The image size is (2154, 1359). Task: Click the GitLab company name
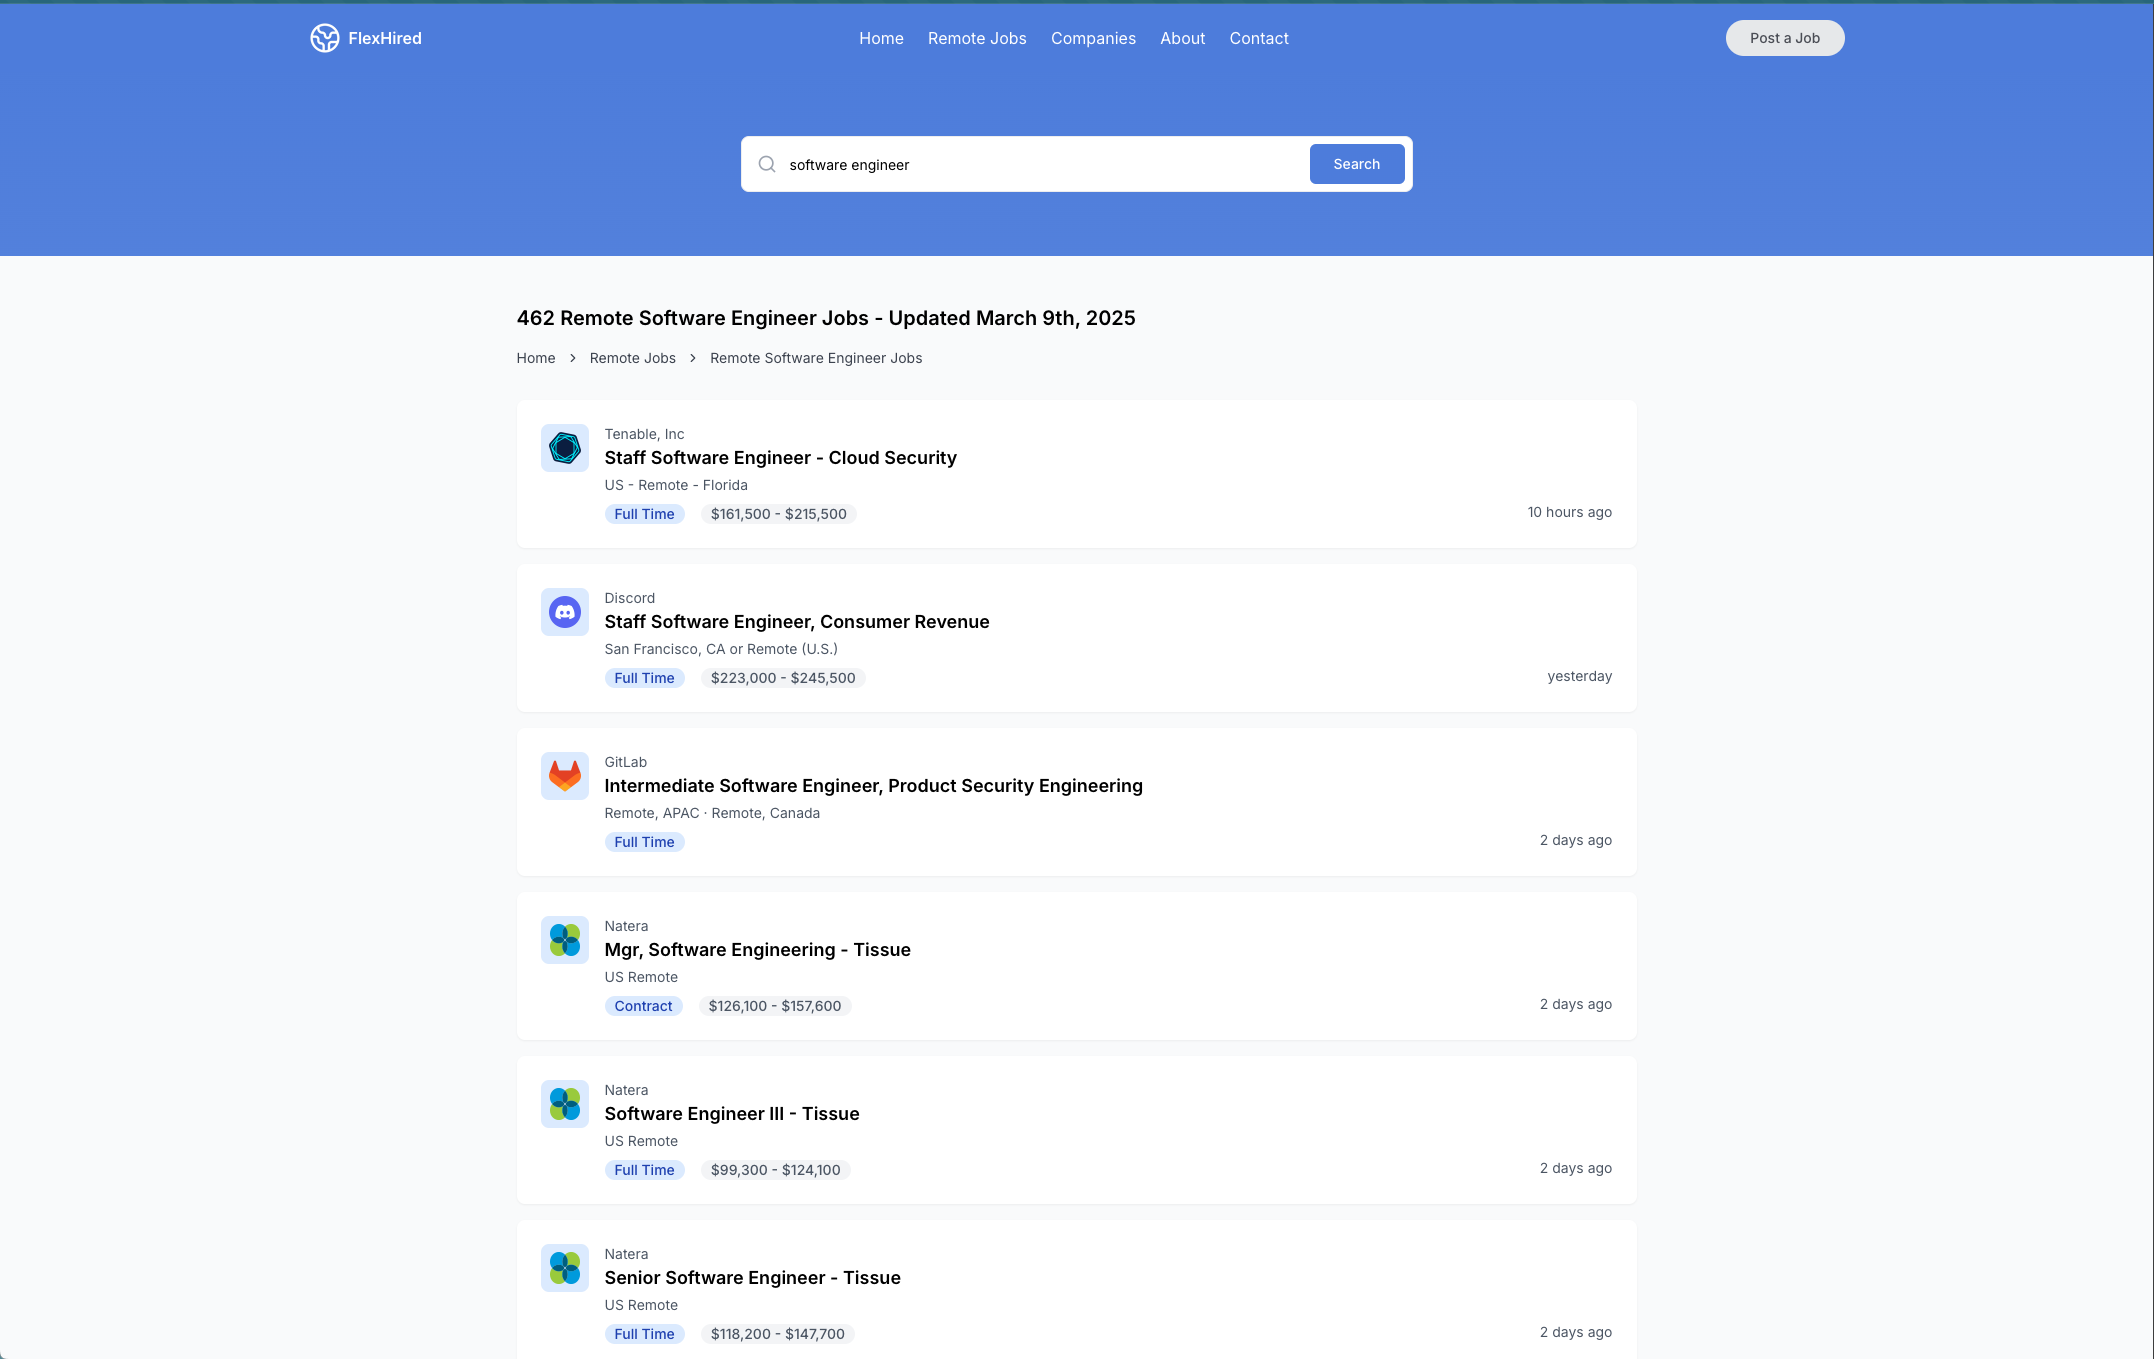click(x=626, y=762)
